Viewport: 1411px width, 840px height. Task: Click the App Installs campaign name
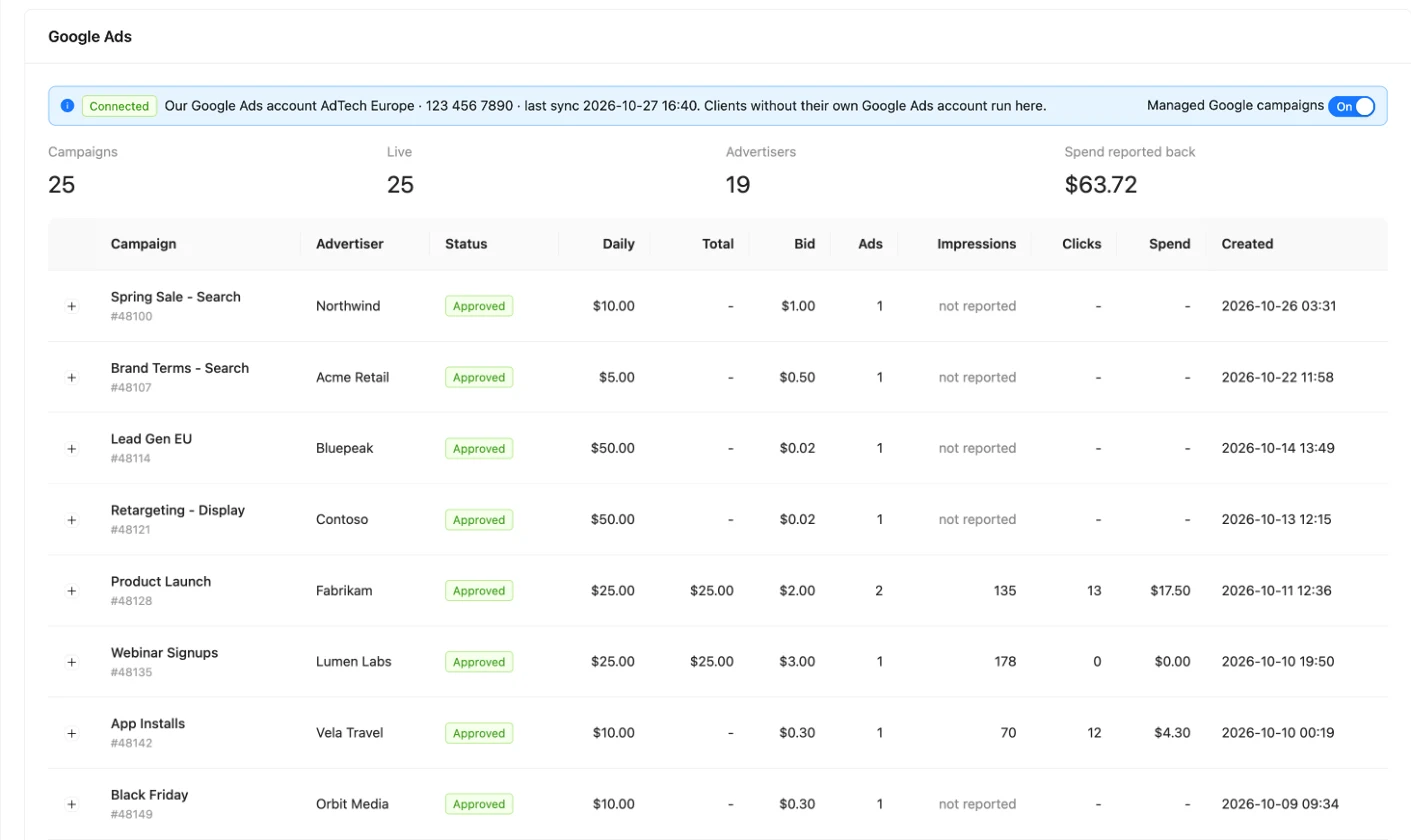(148, 723)
